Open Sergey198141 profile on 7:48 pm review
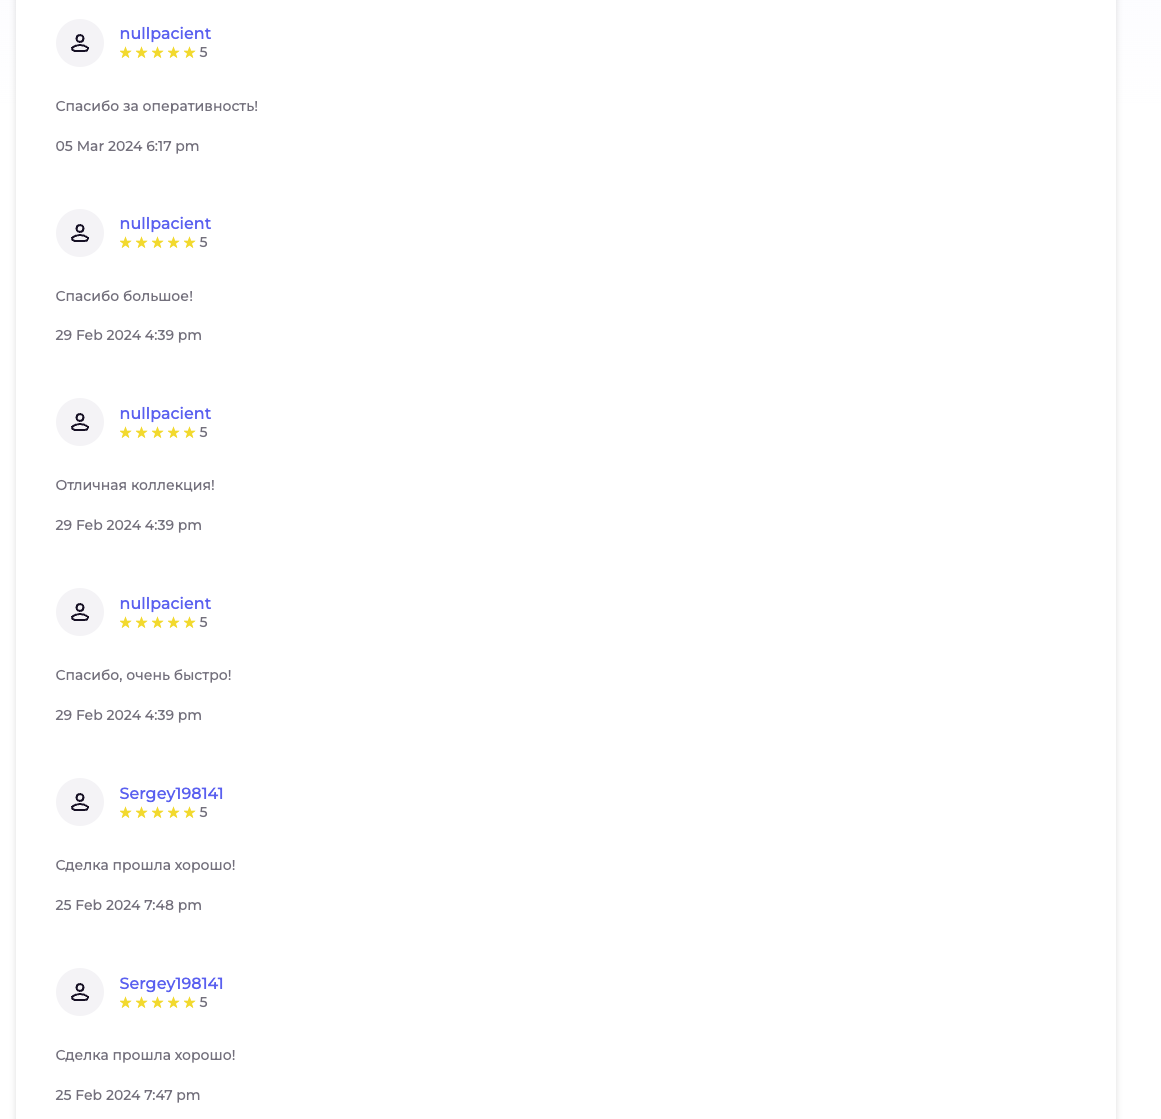The height and width of the screenshot is (1119, 1161). 171,794
